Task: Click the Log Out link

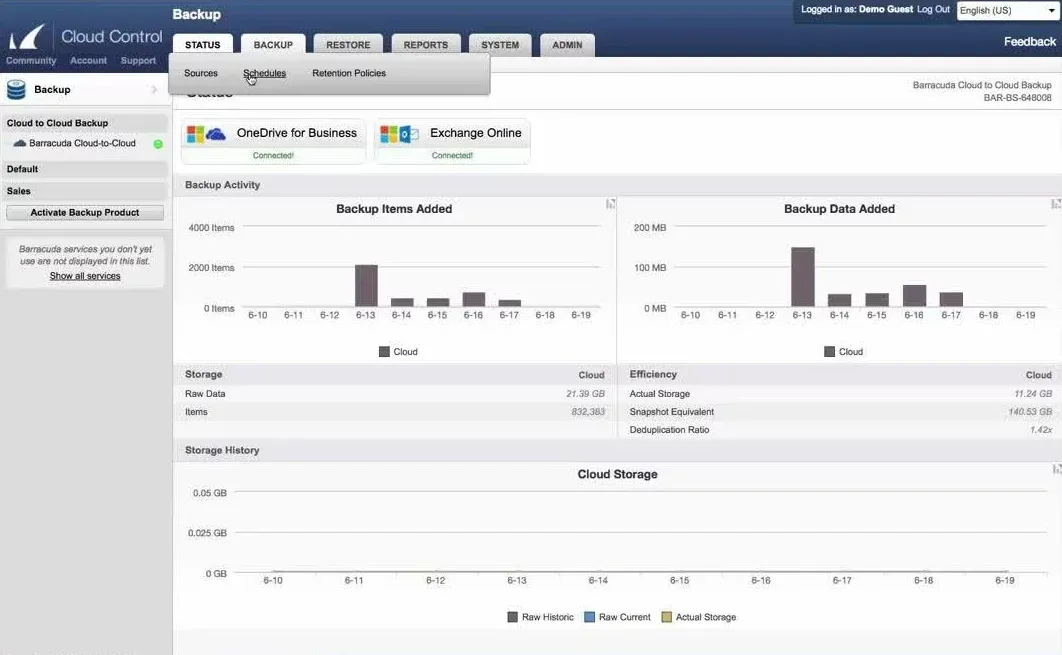Action: 933,9
